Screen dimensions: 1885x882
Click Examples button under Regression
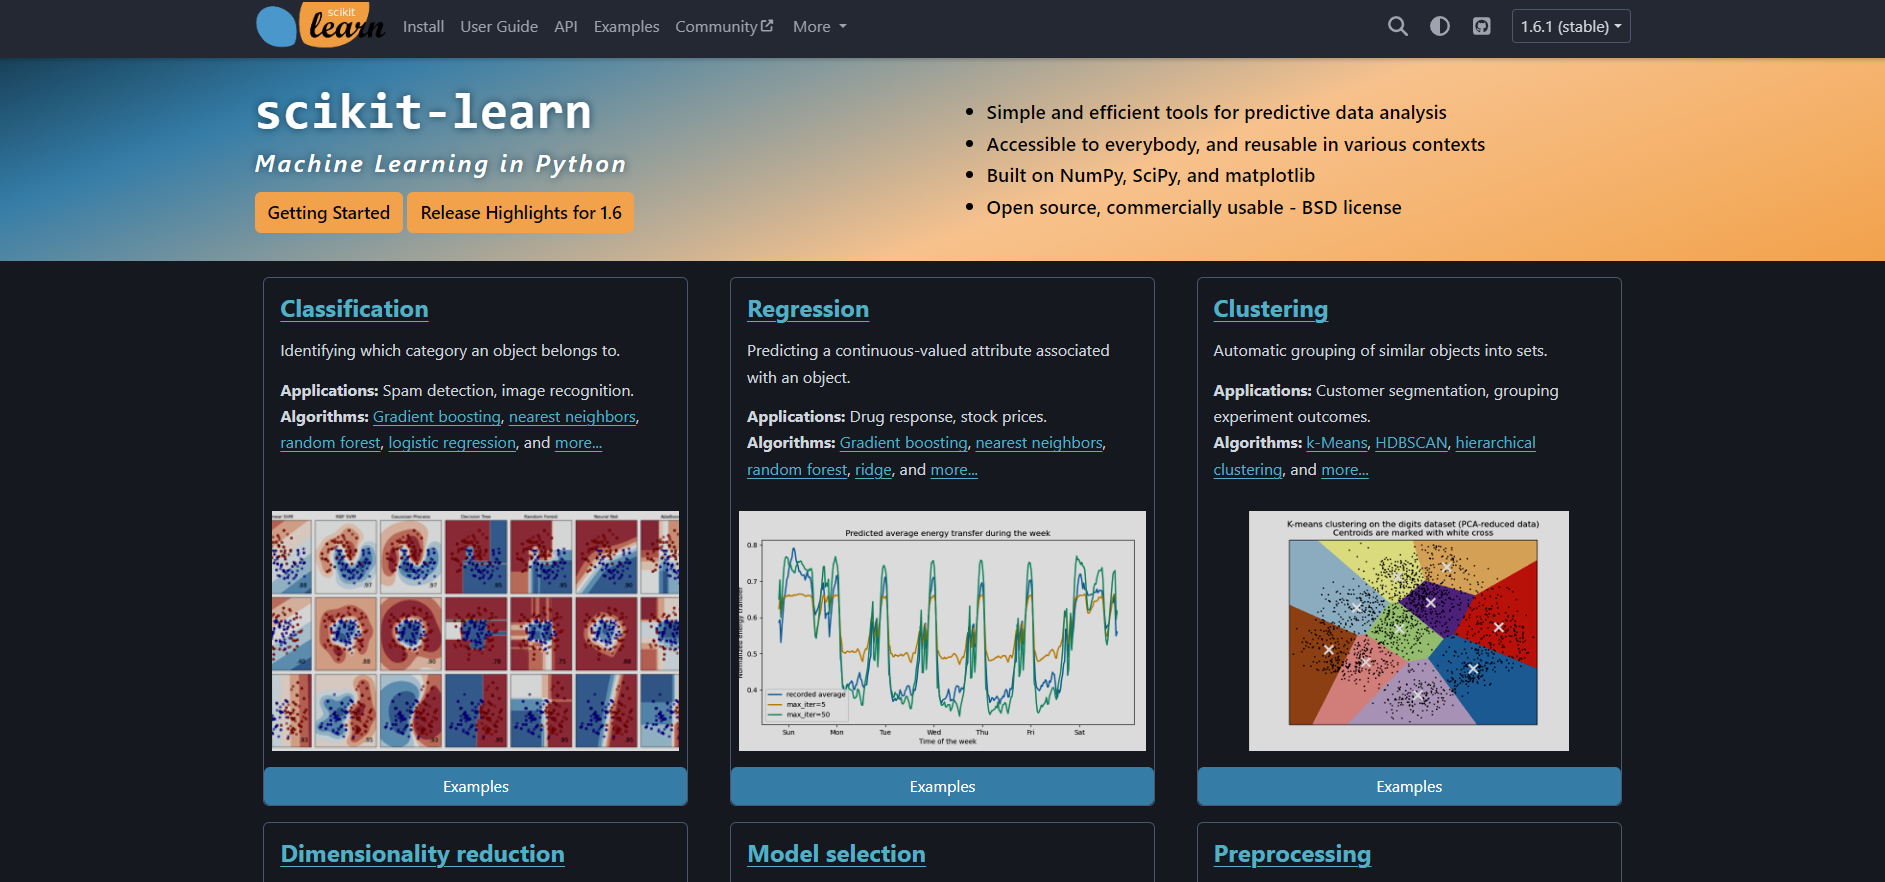coord(942,787)
